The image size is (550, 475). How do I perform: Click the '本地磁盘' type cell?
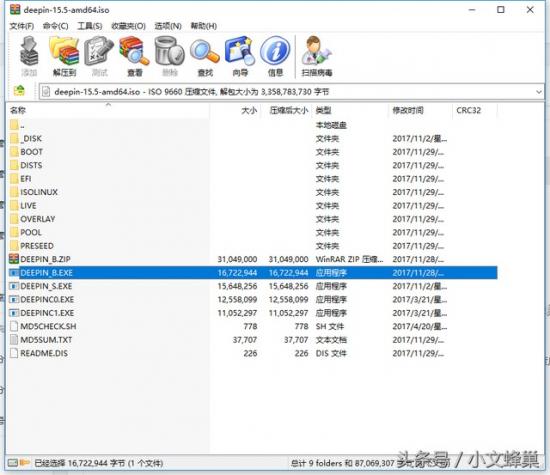(331, 125)
